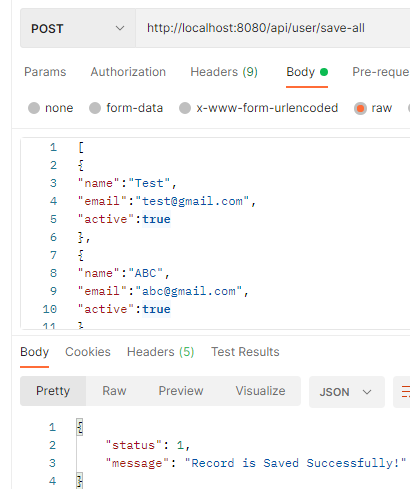This screenshot has width=410, height=489.
Task: Open the request Headers (9) tab
Action: click(224, 72)
